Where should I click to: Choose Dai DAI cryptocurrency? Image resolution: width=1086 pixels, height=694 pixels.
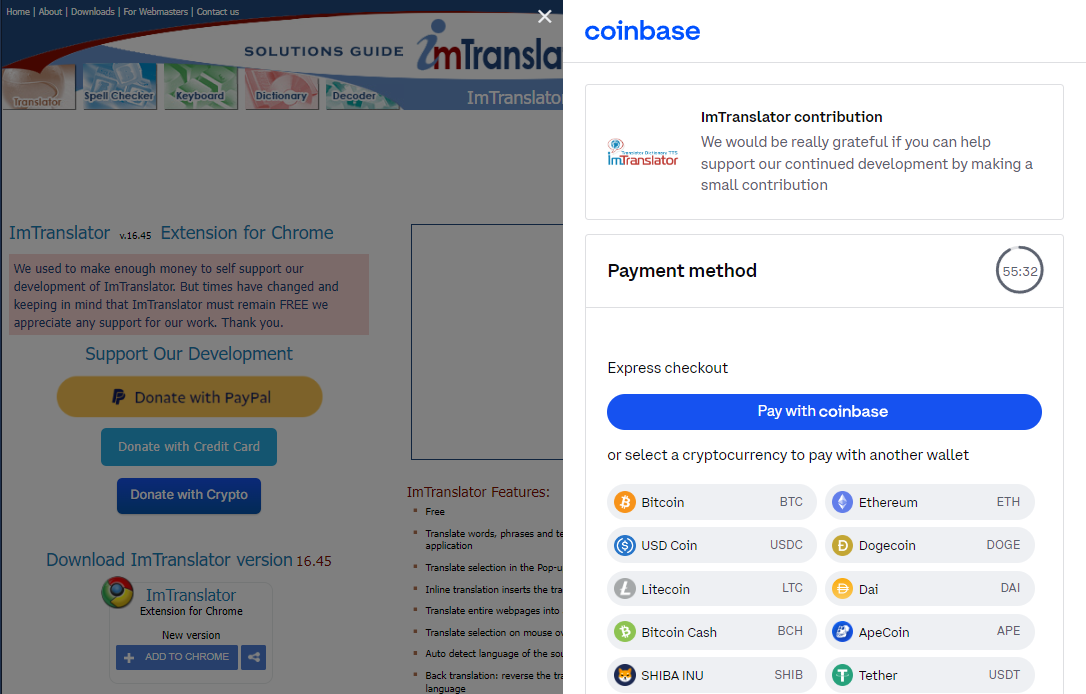click(x=929, y=589)
